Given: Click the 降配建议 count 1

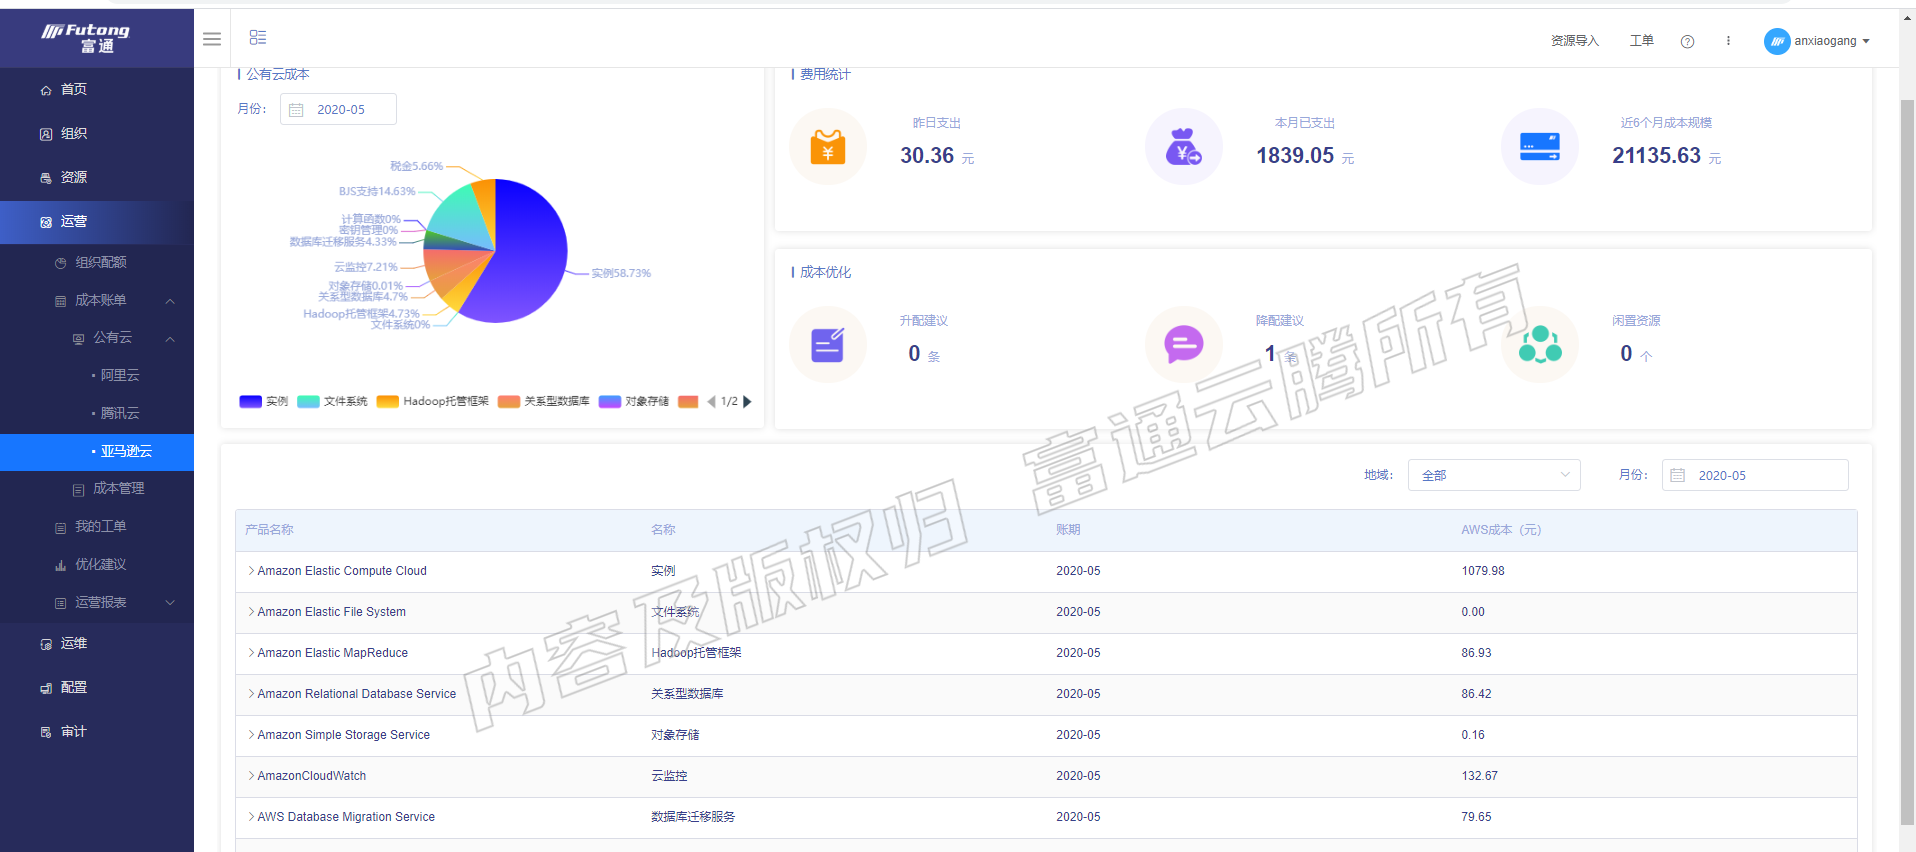Looking at the screenshot, I should (x=1270, y=353).
